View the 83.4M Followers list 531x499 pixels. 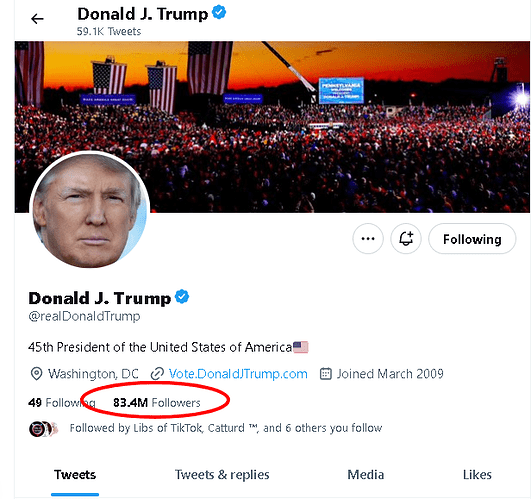click(x=157, y=403)
